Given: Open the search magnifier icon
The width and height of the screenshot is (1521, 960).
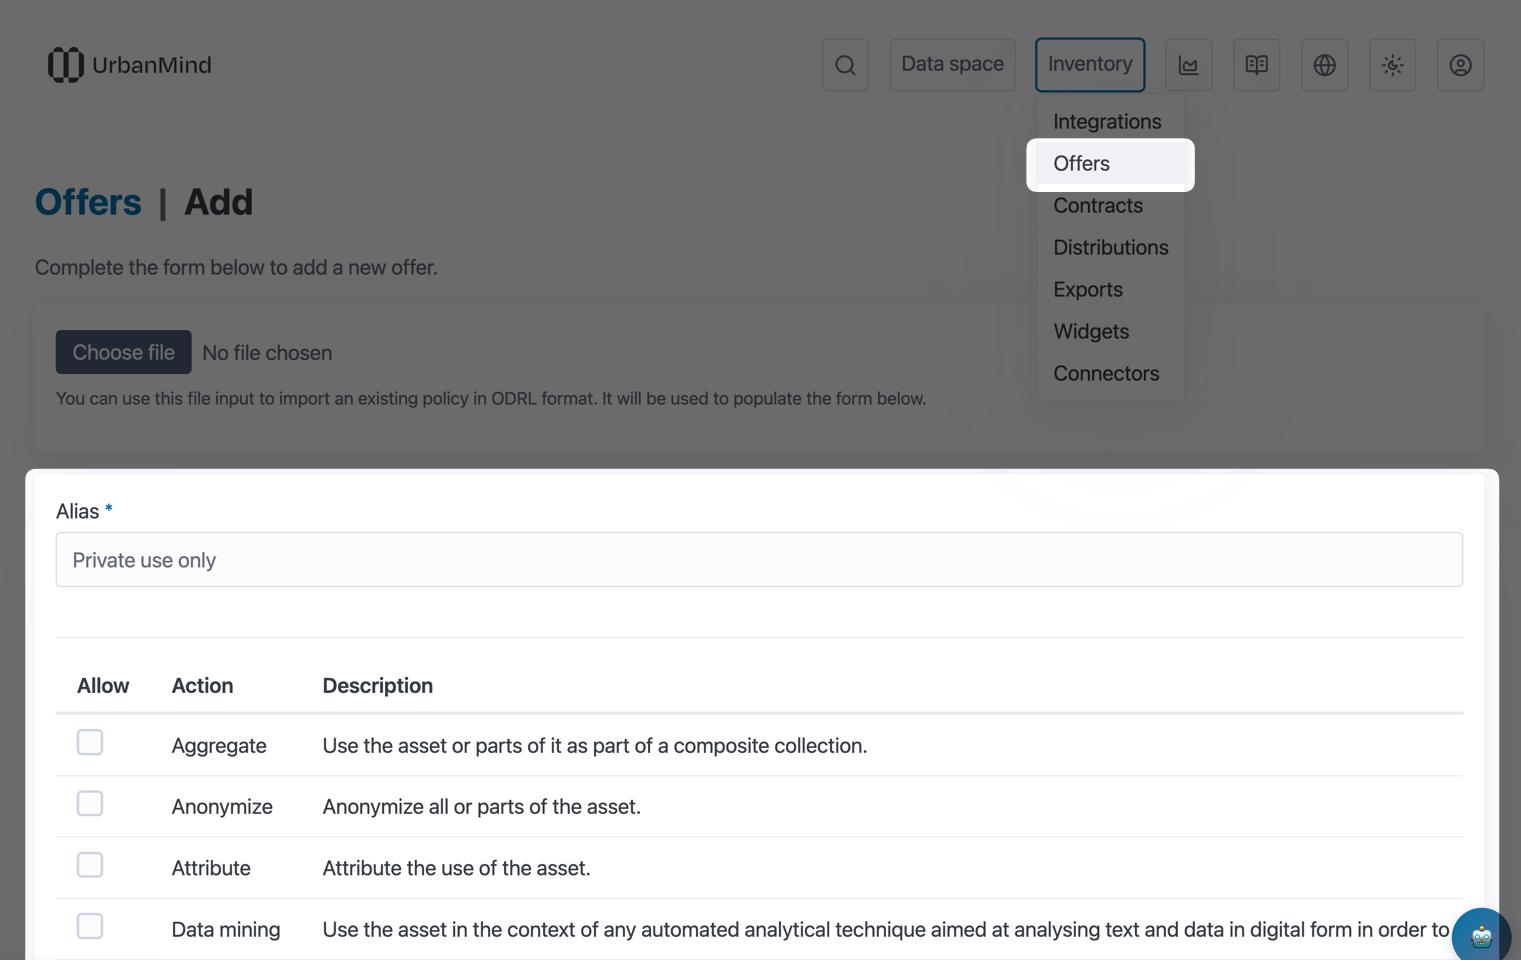Looking at the screenshot, I should point(845,65).
